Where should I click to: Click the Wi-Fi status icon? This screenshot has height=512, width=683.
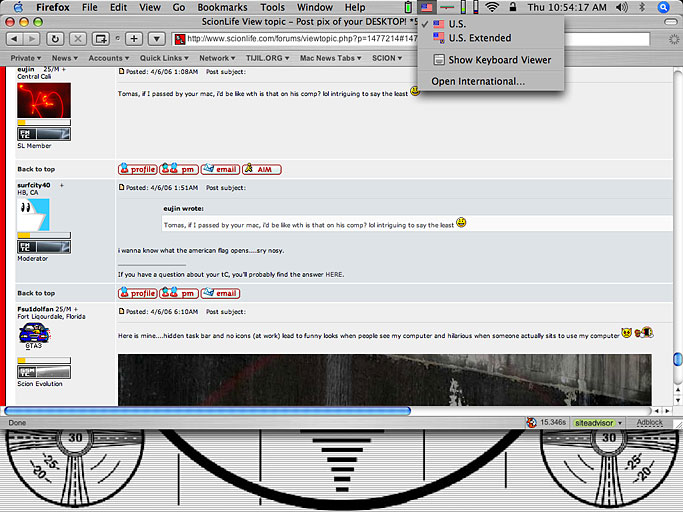492,7
